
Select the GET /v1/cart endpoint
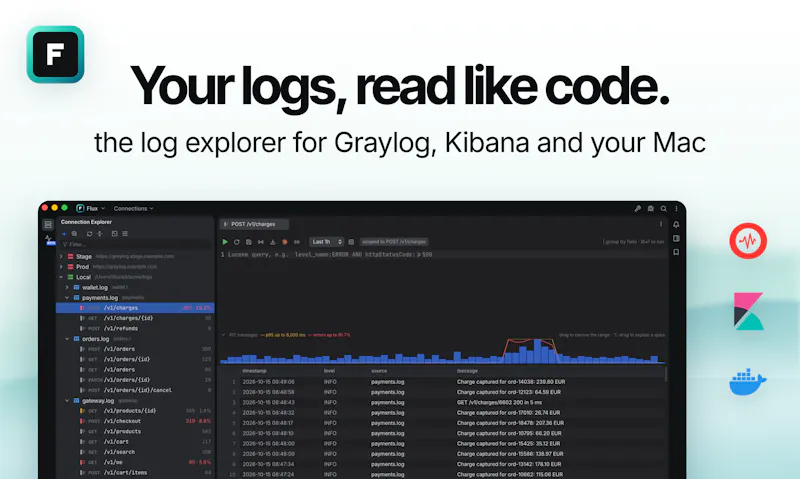(135, 442)
